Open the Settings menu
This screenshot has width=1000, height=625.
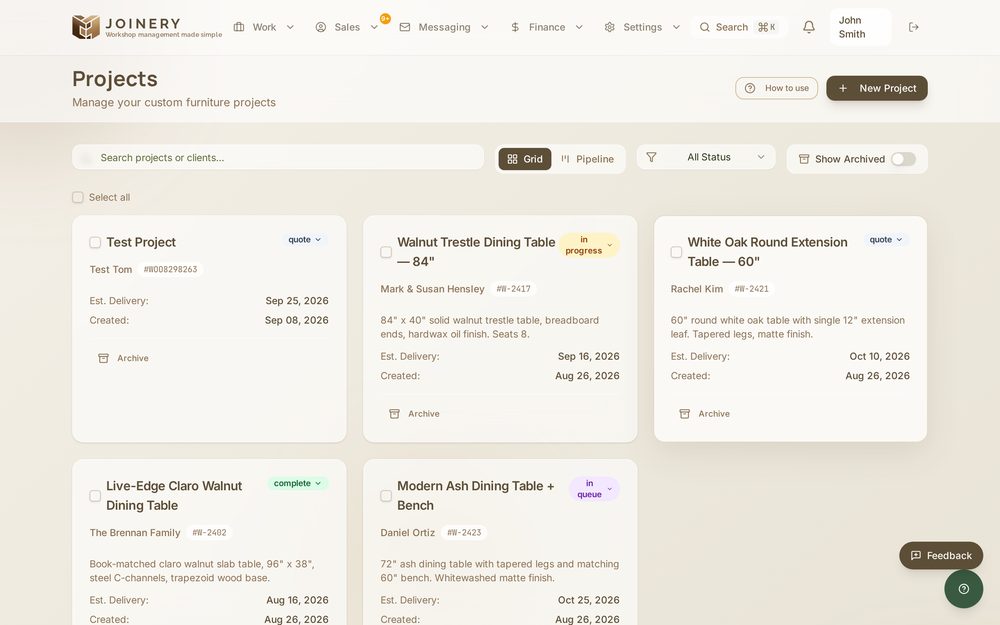(x=642, y=27)
